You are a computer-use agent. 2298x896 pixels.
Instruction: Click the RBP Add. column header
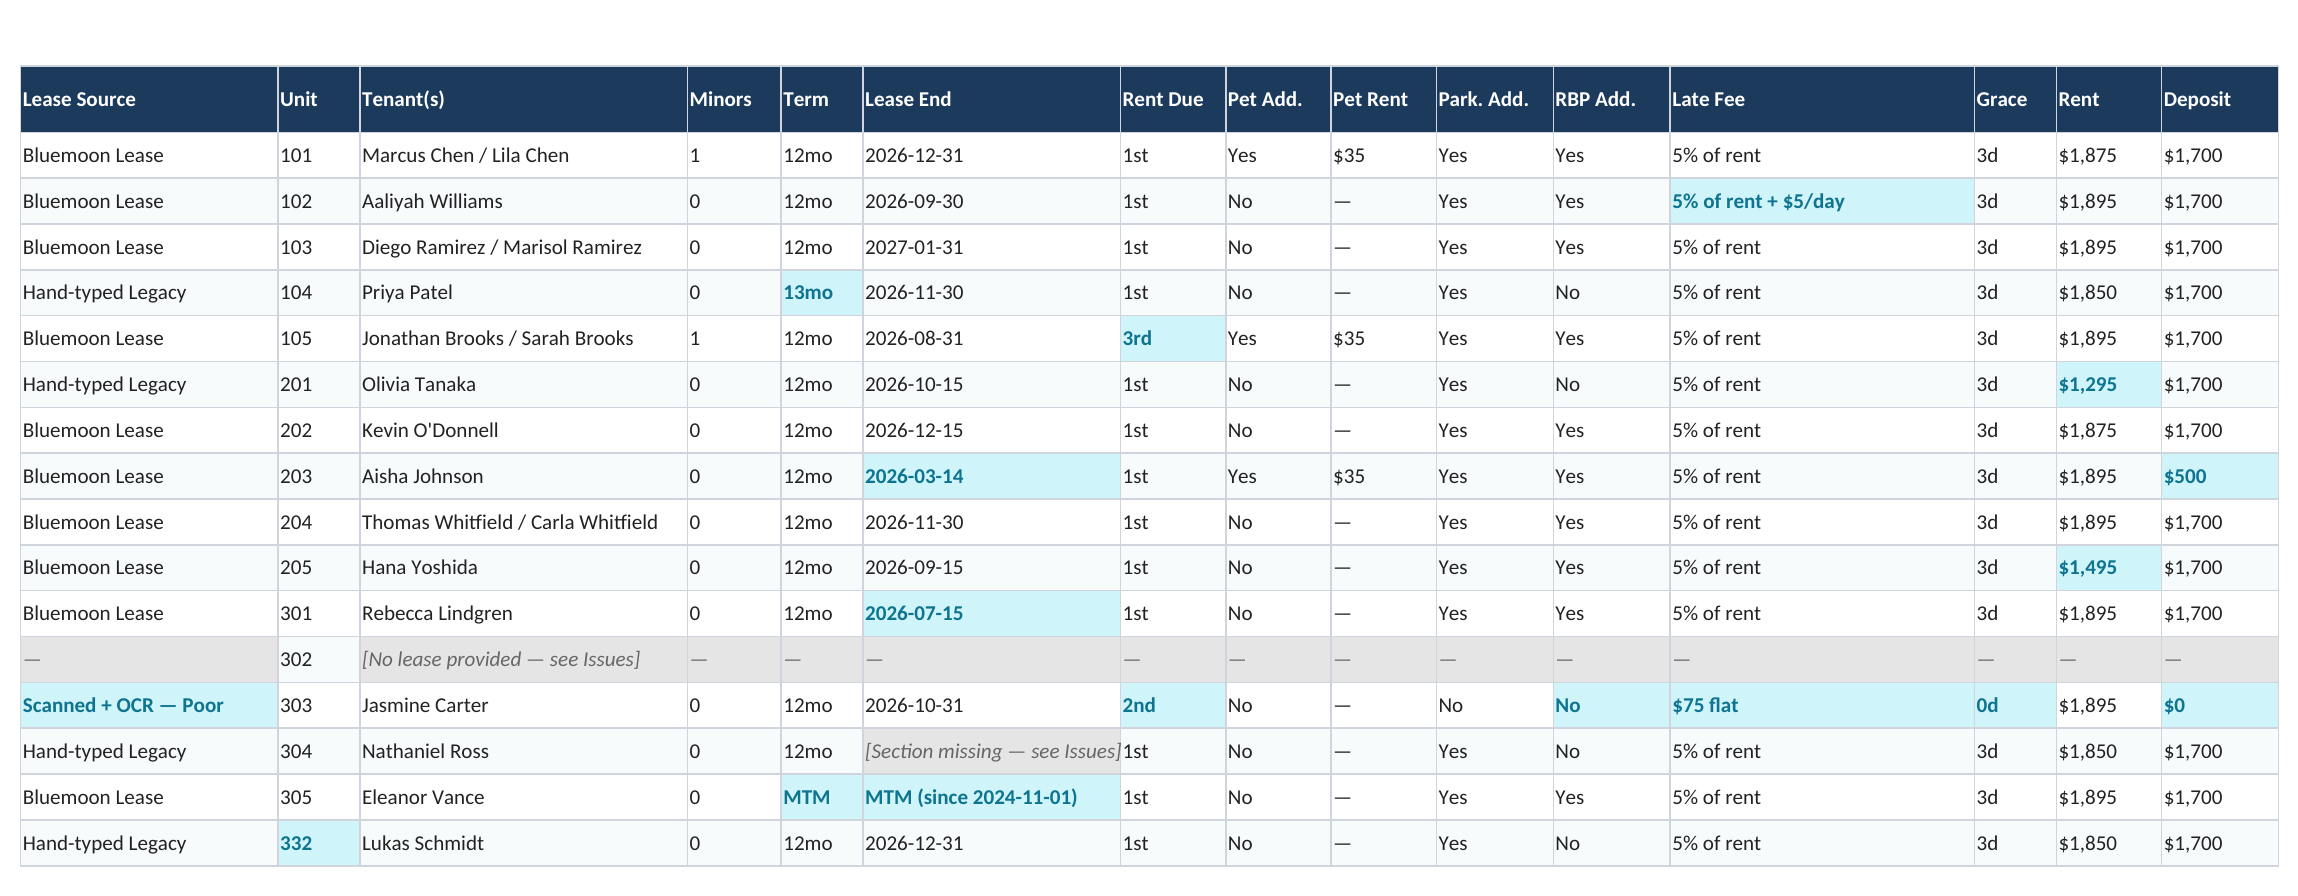click(x=1611, y=99)
